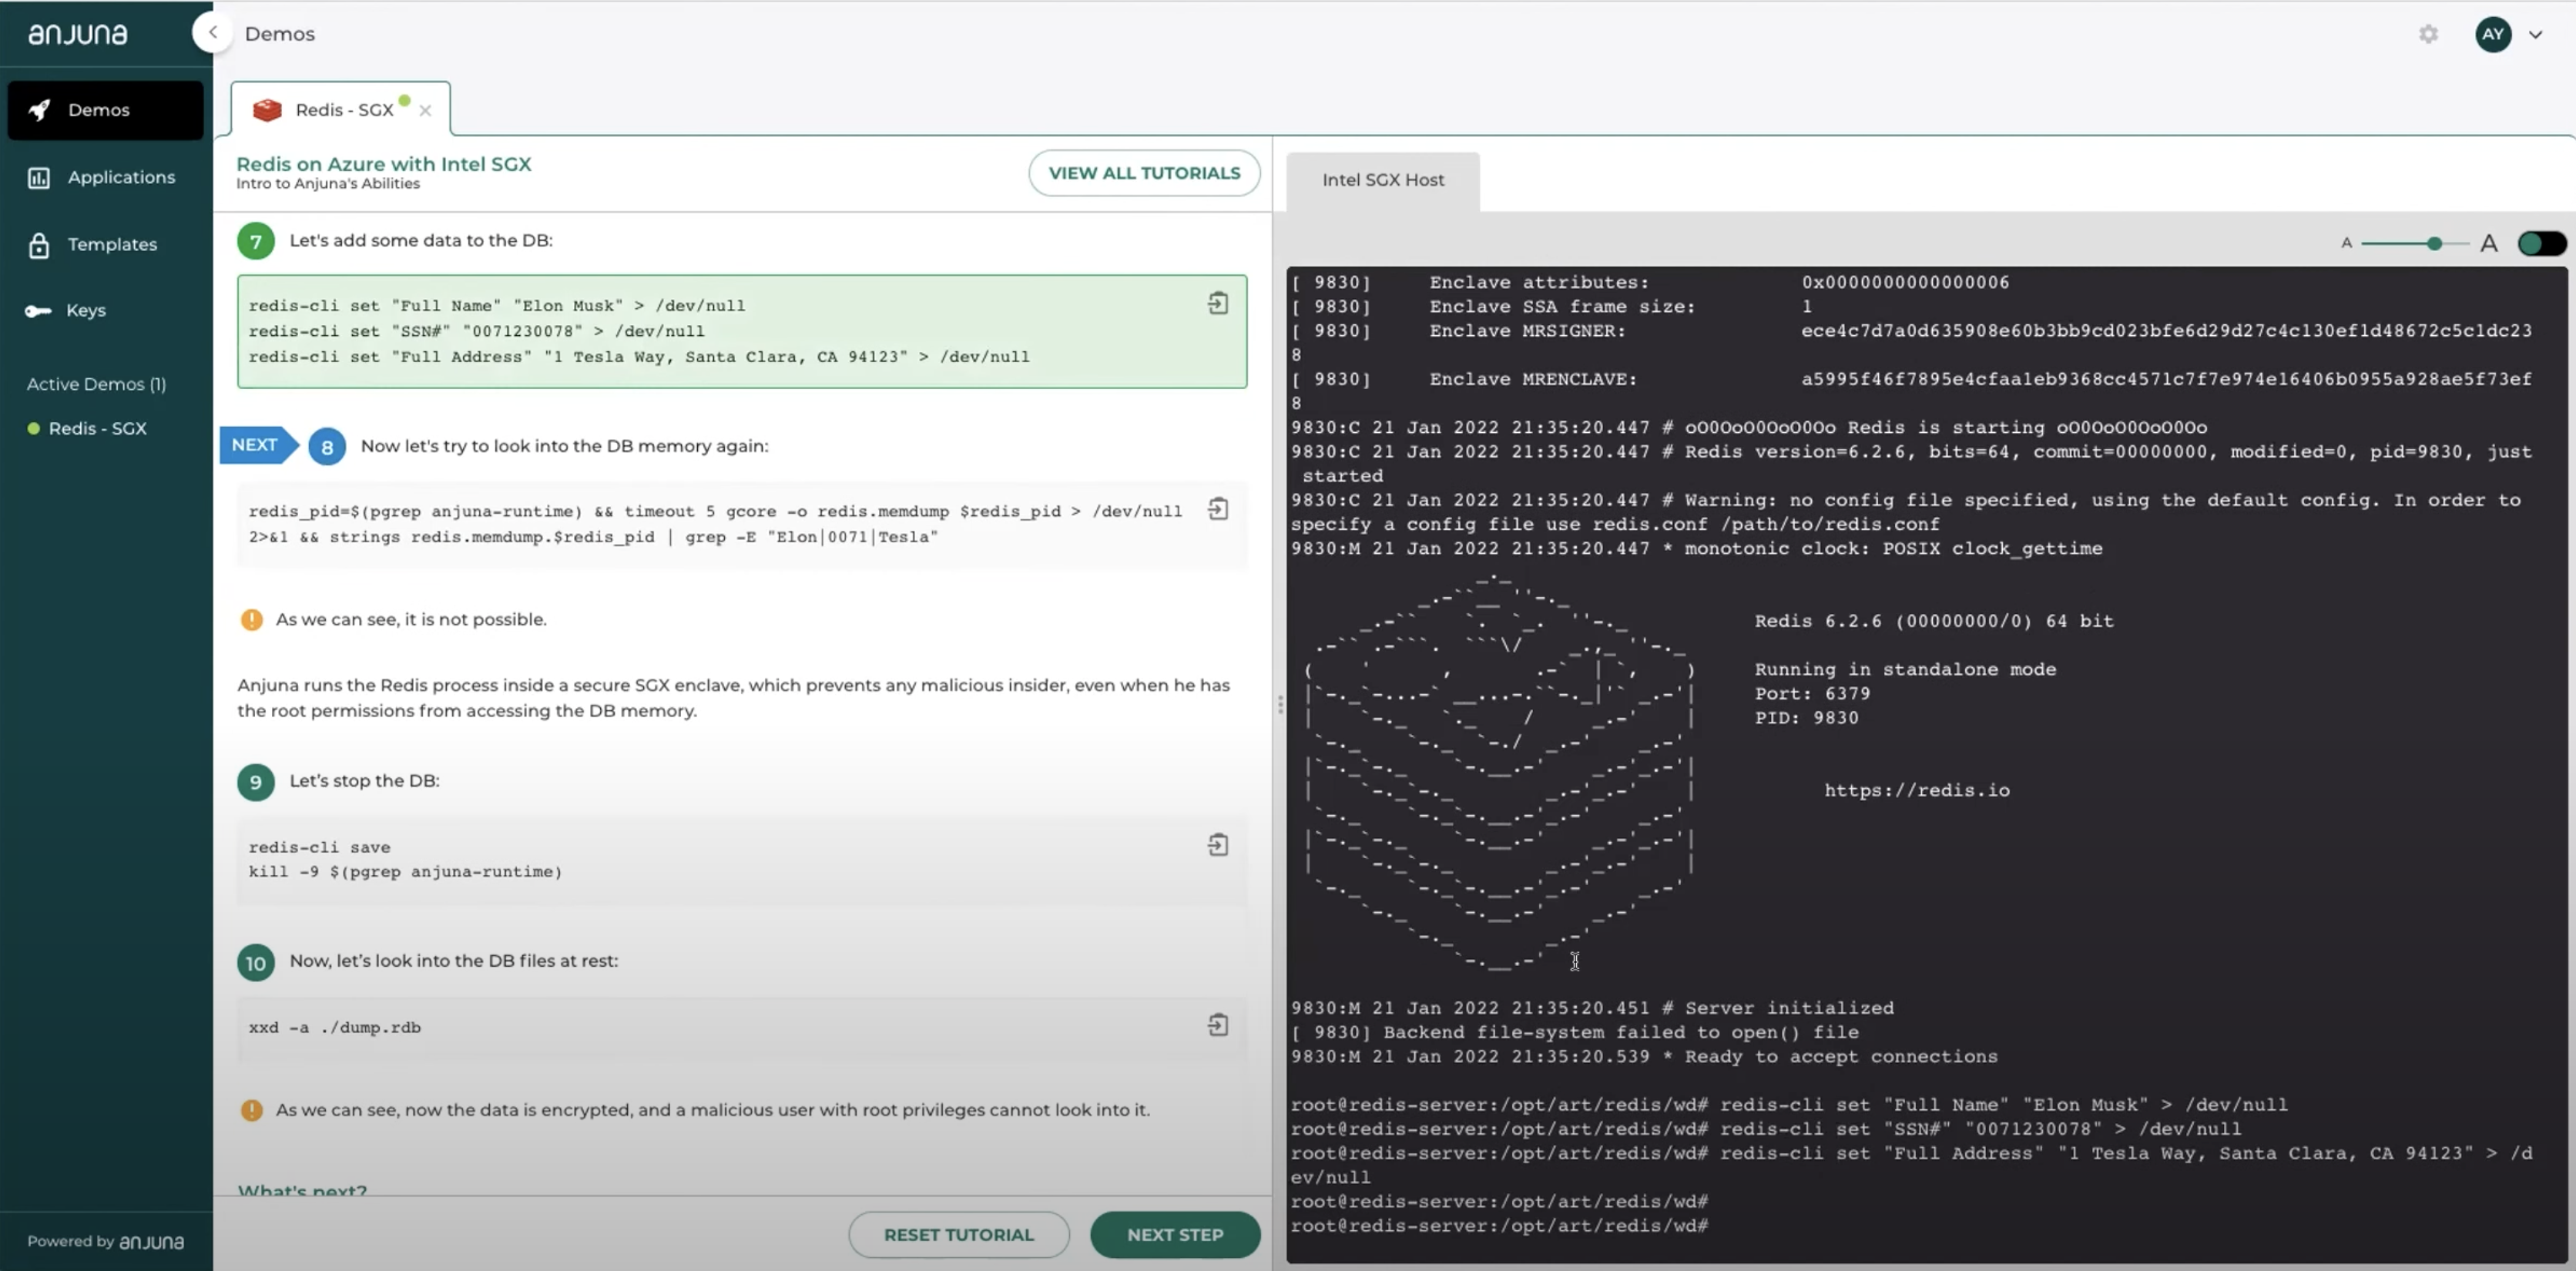Copy the redis-cli save code block
The height and width of the screenshot is (1271, 2576).
coord(1218,845)
